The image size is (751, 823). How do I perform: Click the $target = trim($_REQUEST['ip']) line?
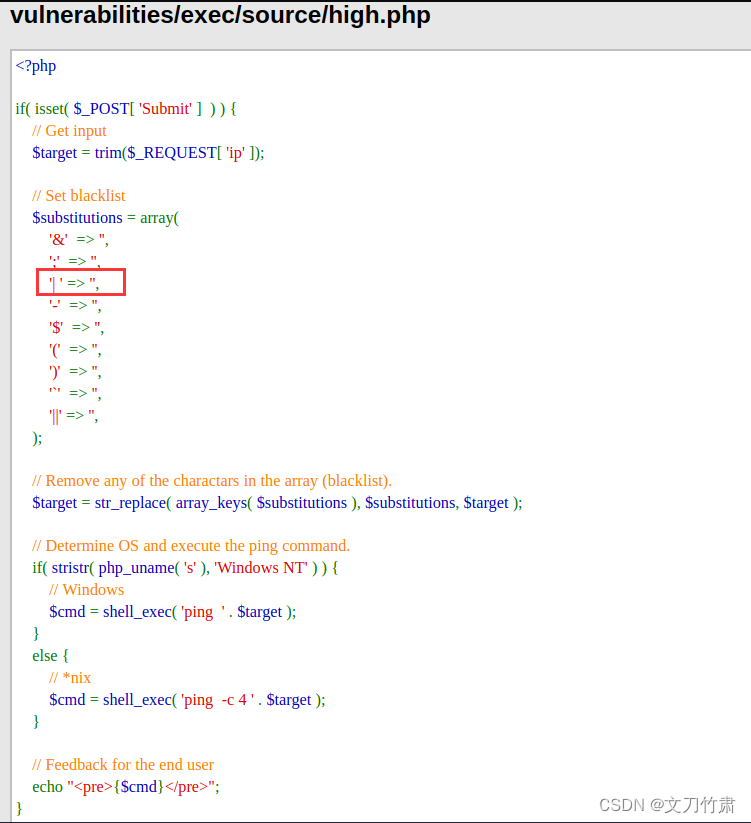pyautogui.click(x=149, y=153)
